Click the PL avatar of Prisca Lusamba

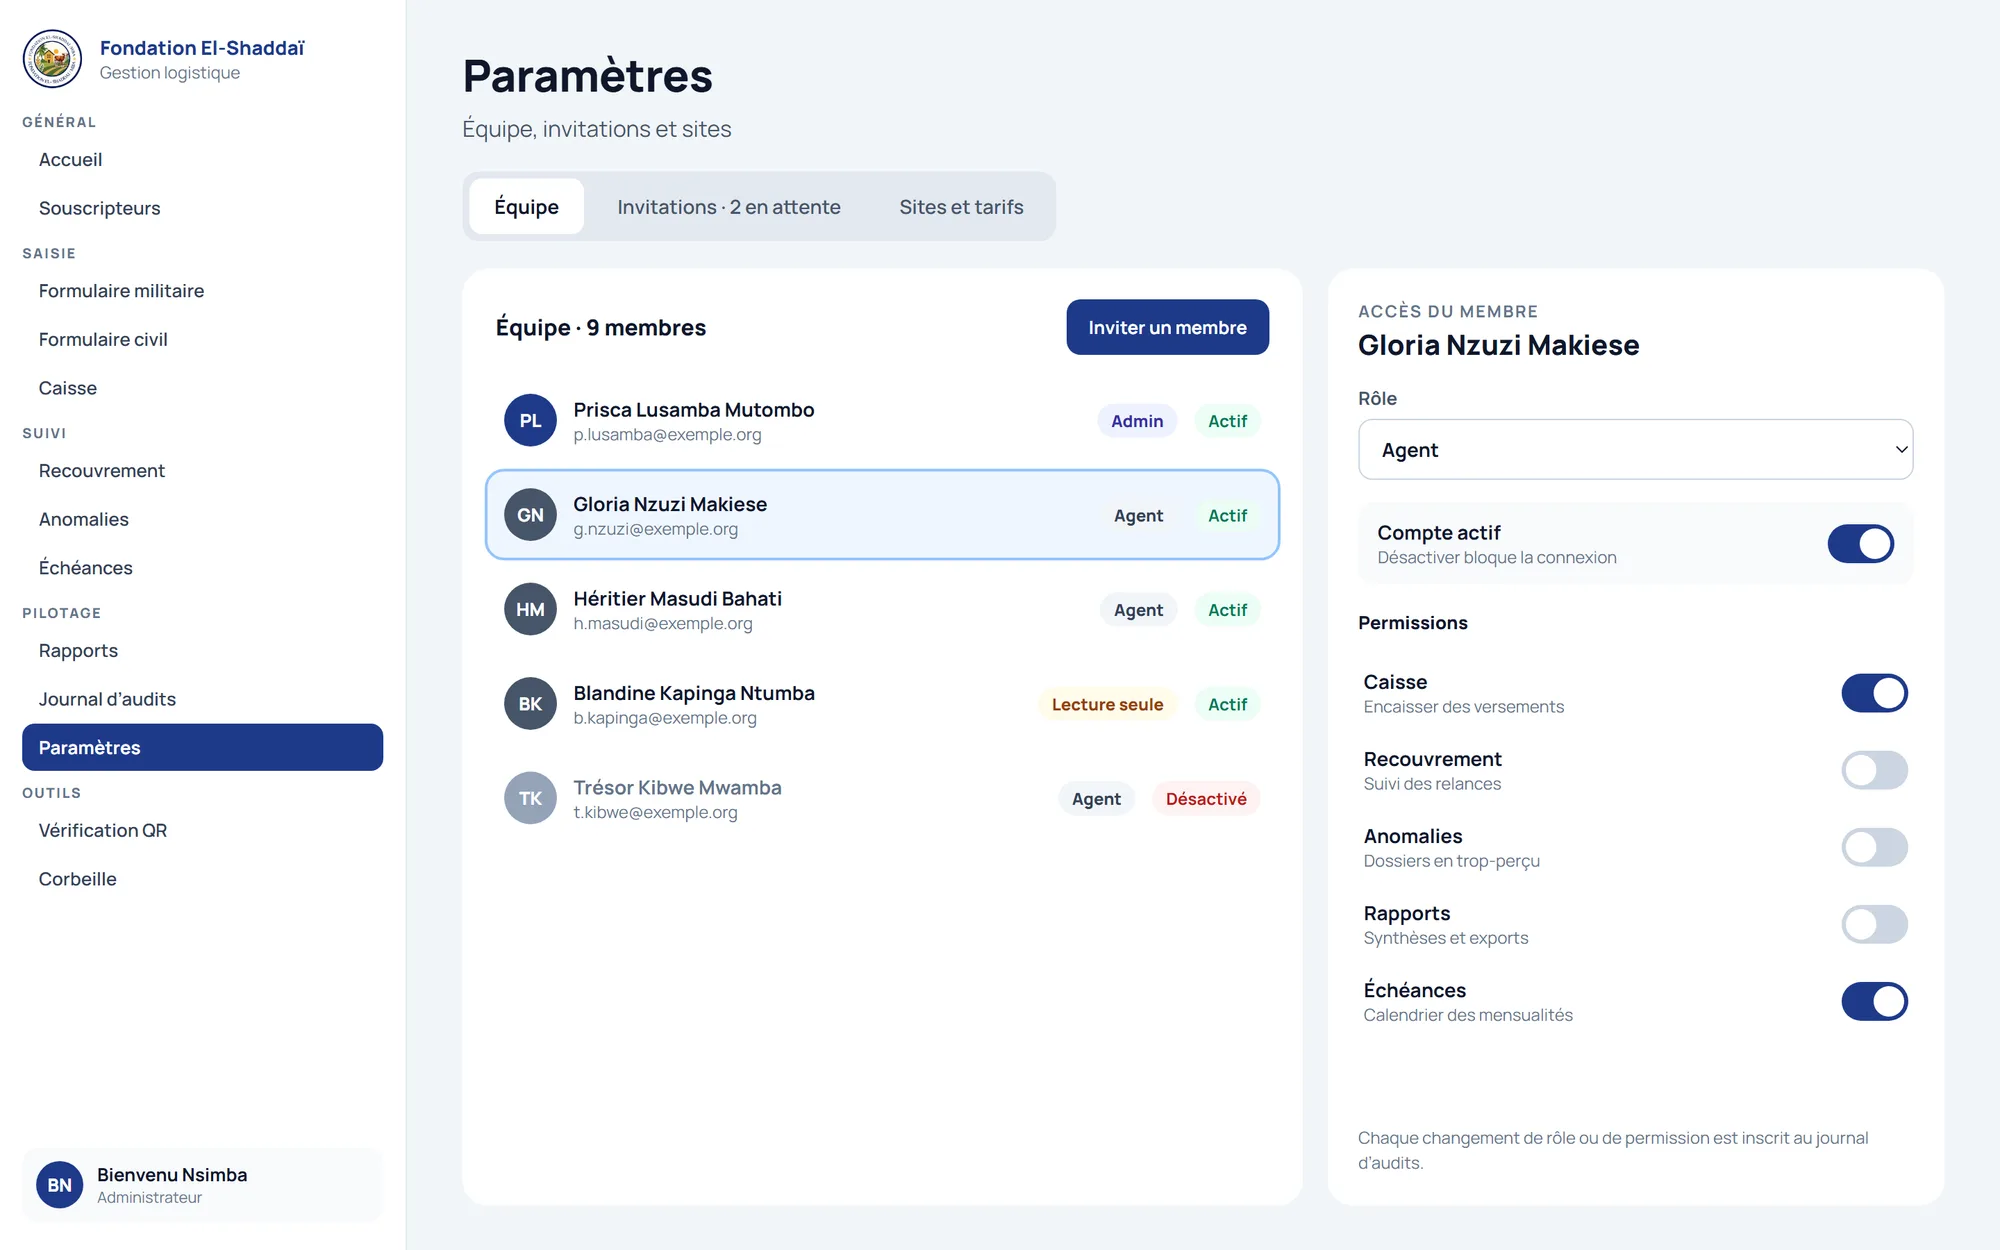click(x=530, y=421)
